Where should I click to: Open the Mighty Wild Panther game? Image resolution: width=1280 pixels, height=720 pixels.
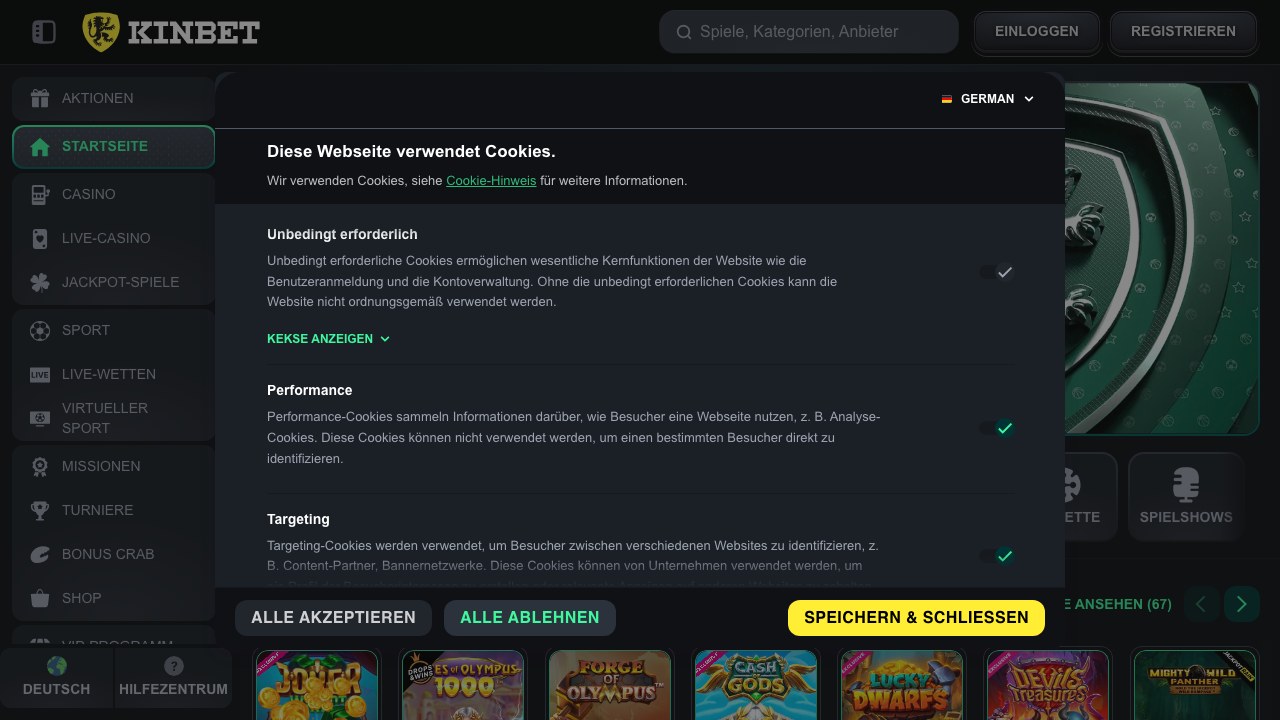pos(1195,685)
